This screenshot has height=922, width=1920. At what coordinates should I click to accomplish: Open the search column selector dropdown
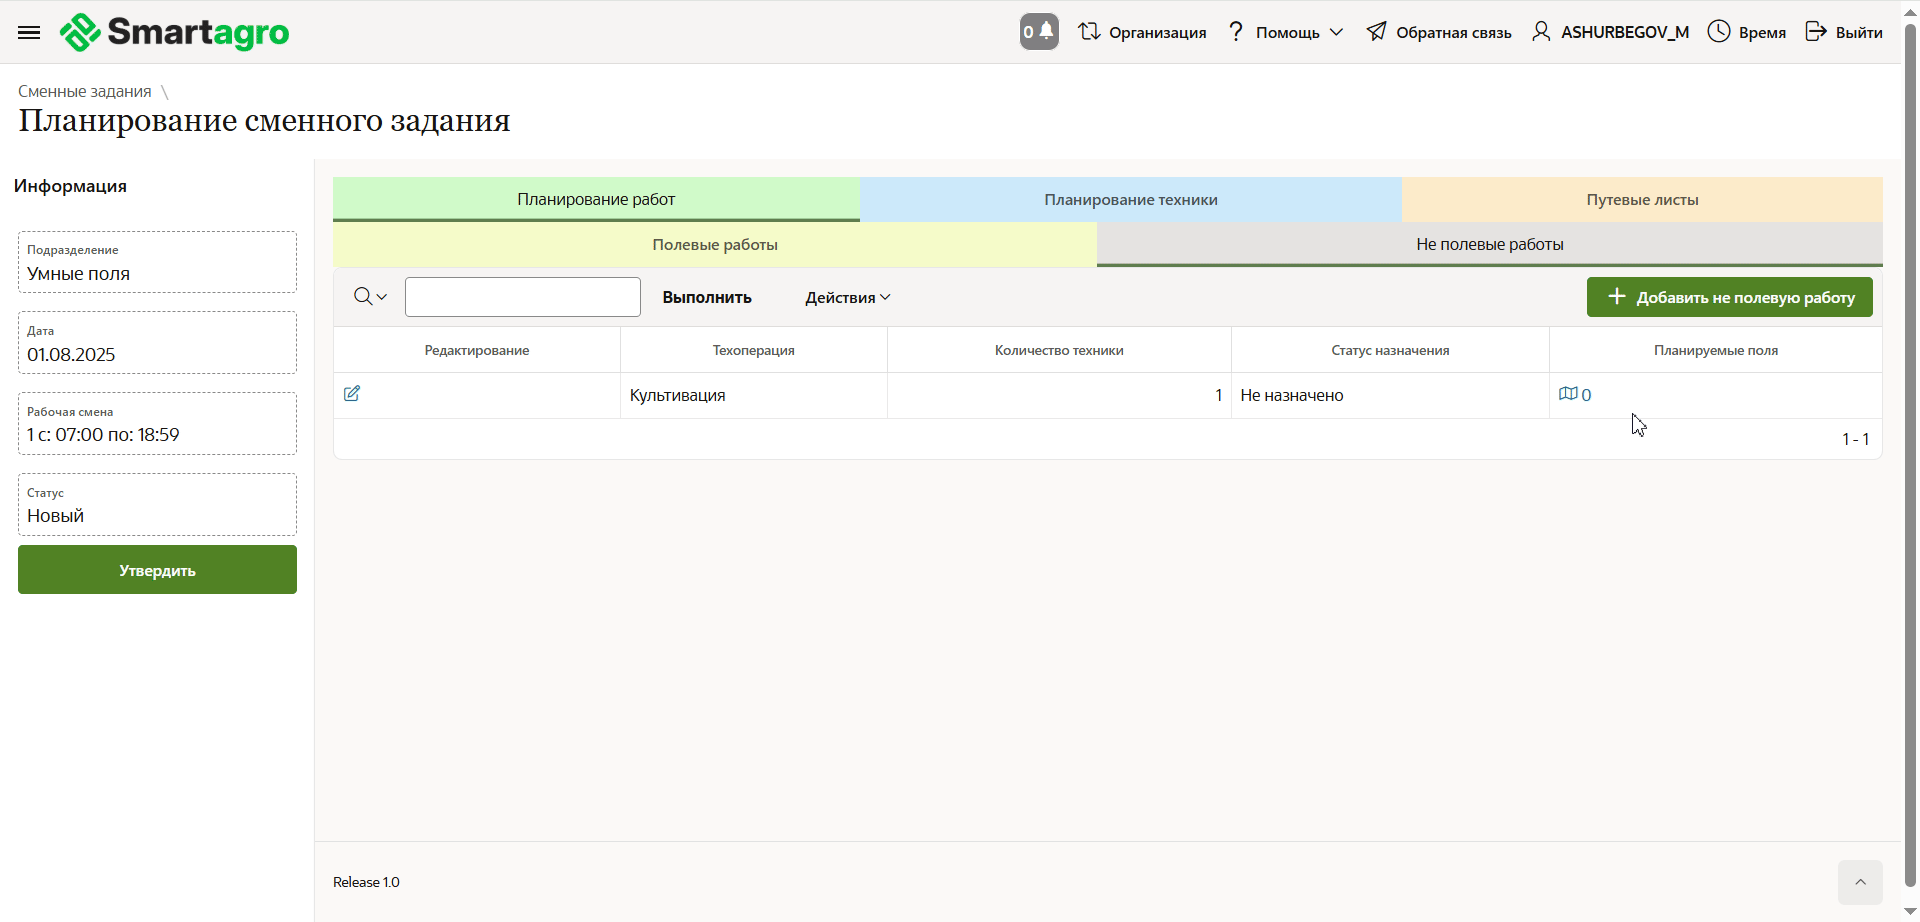[370, 297]
